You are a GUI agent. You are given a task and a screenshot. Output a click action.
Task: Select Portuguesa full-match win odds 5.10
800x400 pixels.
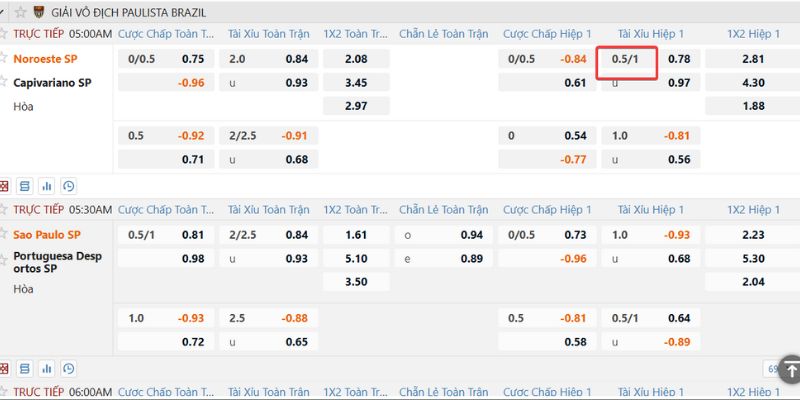coord(355,259)
